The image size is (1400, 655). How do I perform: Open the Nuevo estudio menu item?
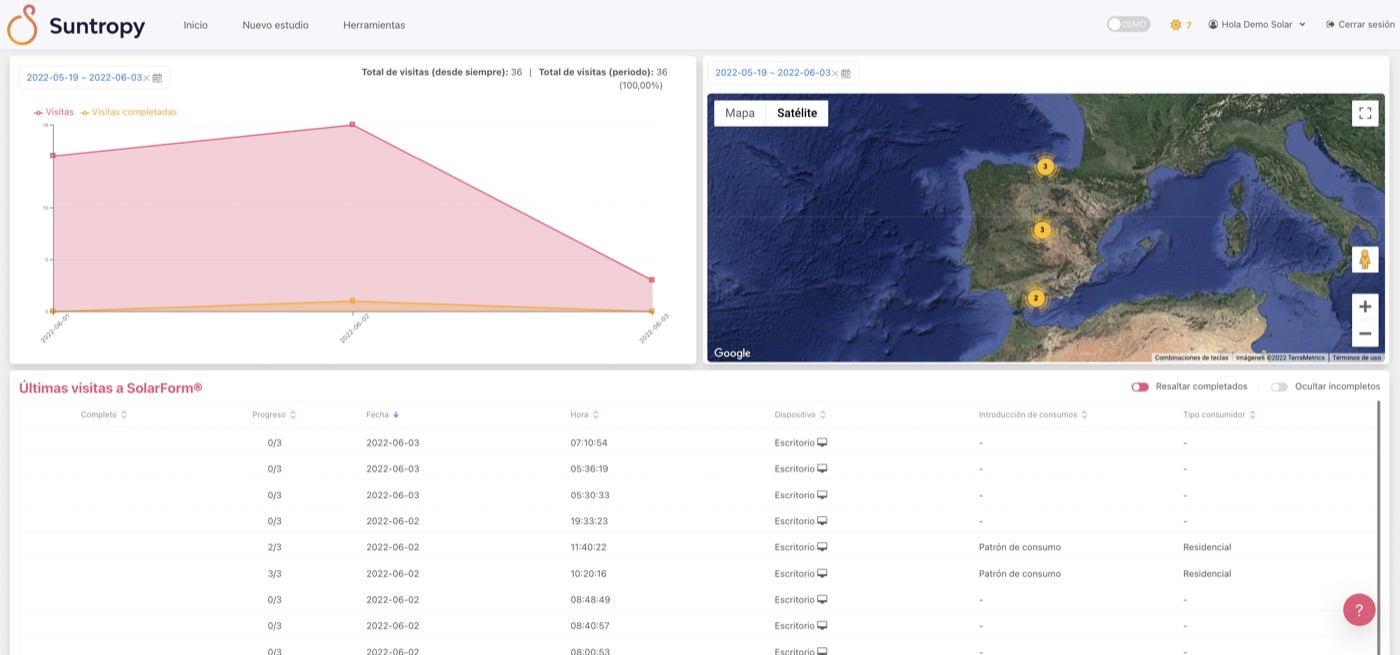click(275, 25)
